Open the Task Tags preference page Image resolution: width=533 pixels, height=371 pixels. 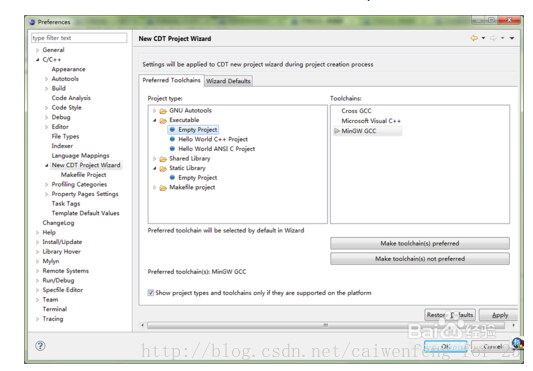point(66,203)
